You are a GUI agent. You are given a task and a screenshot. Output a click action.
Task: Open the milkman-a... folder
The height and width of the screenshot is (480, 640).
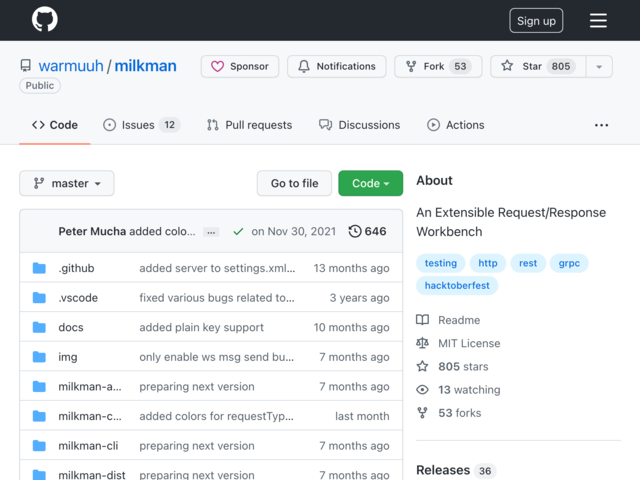point(90,387)
